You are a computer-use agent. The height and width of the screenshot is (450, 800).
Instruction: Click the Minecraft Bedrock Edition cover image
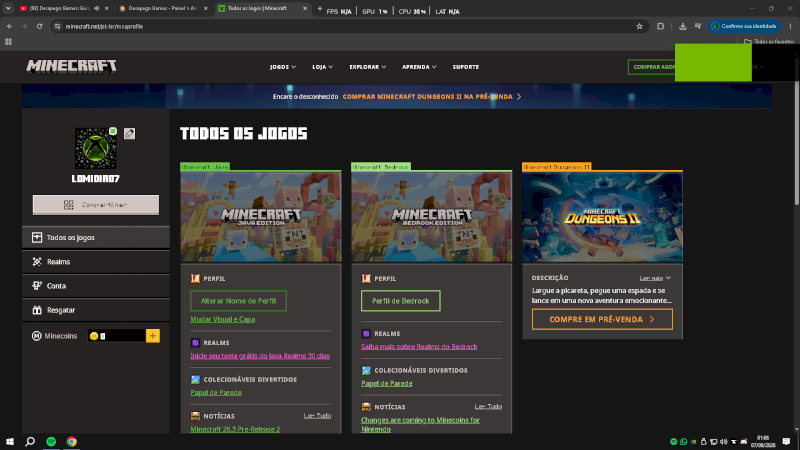pyautogui.click(x=432, y=217)
